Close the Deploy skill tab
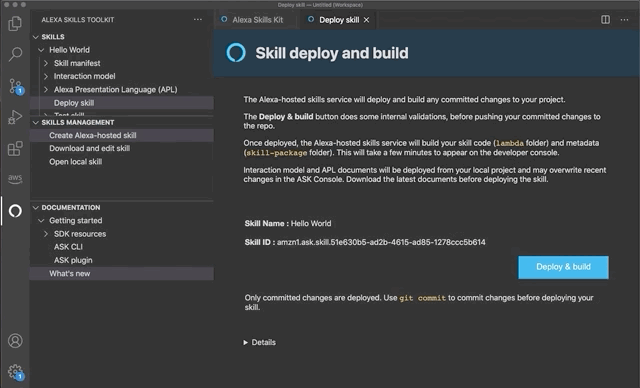The width and height of the screenshot is (640, 388). coord(367,20)
